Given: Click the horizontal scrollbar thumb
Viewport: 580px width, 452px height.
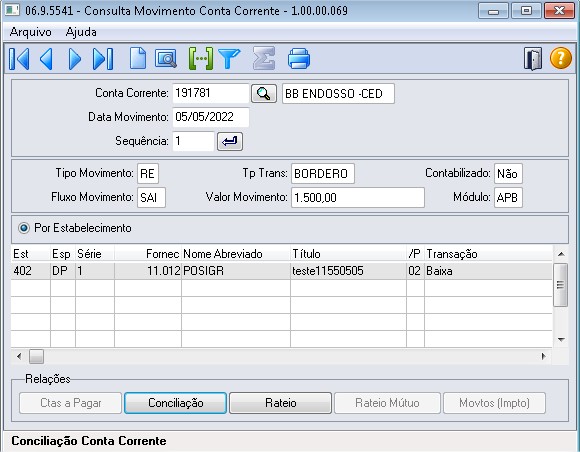Looking at the screenshot, I should tap(37, 357).
